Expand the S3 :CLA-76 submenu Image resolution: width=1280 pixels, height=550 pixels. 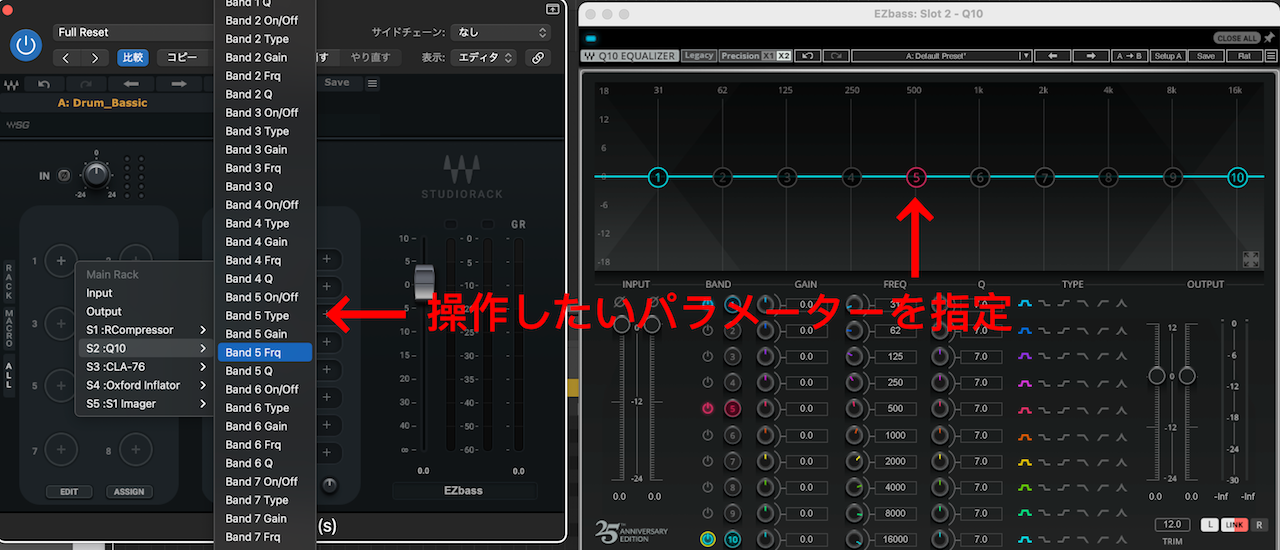pos(146,367)
